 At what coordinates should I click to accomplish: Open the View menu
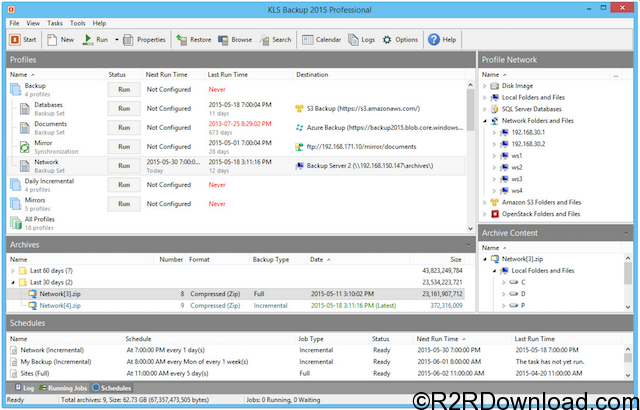pos(33,23)
